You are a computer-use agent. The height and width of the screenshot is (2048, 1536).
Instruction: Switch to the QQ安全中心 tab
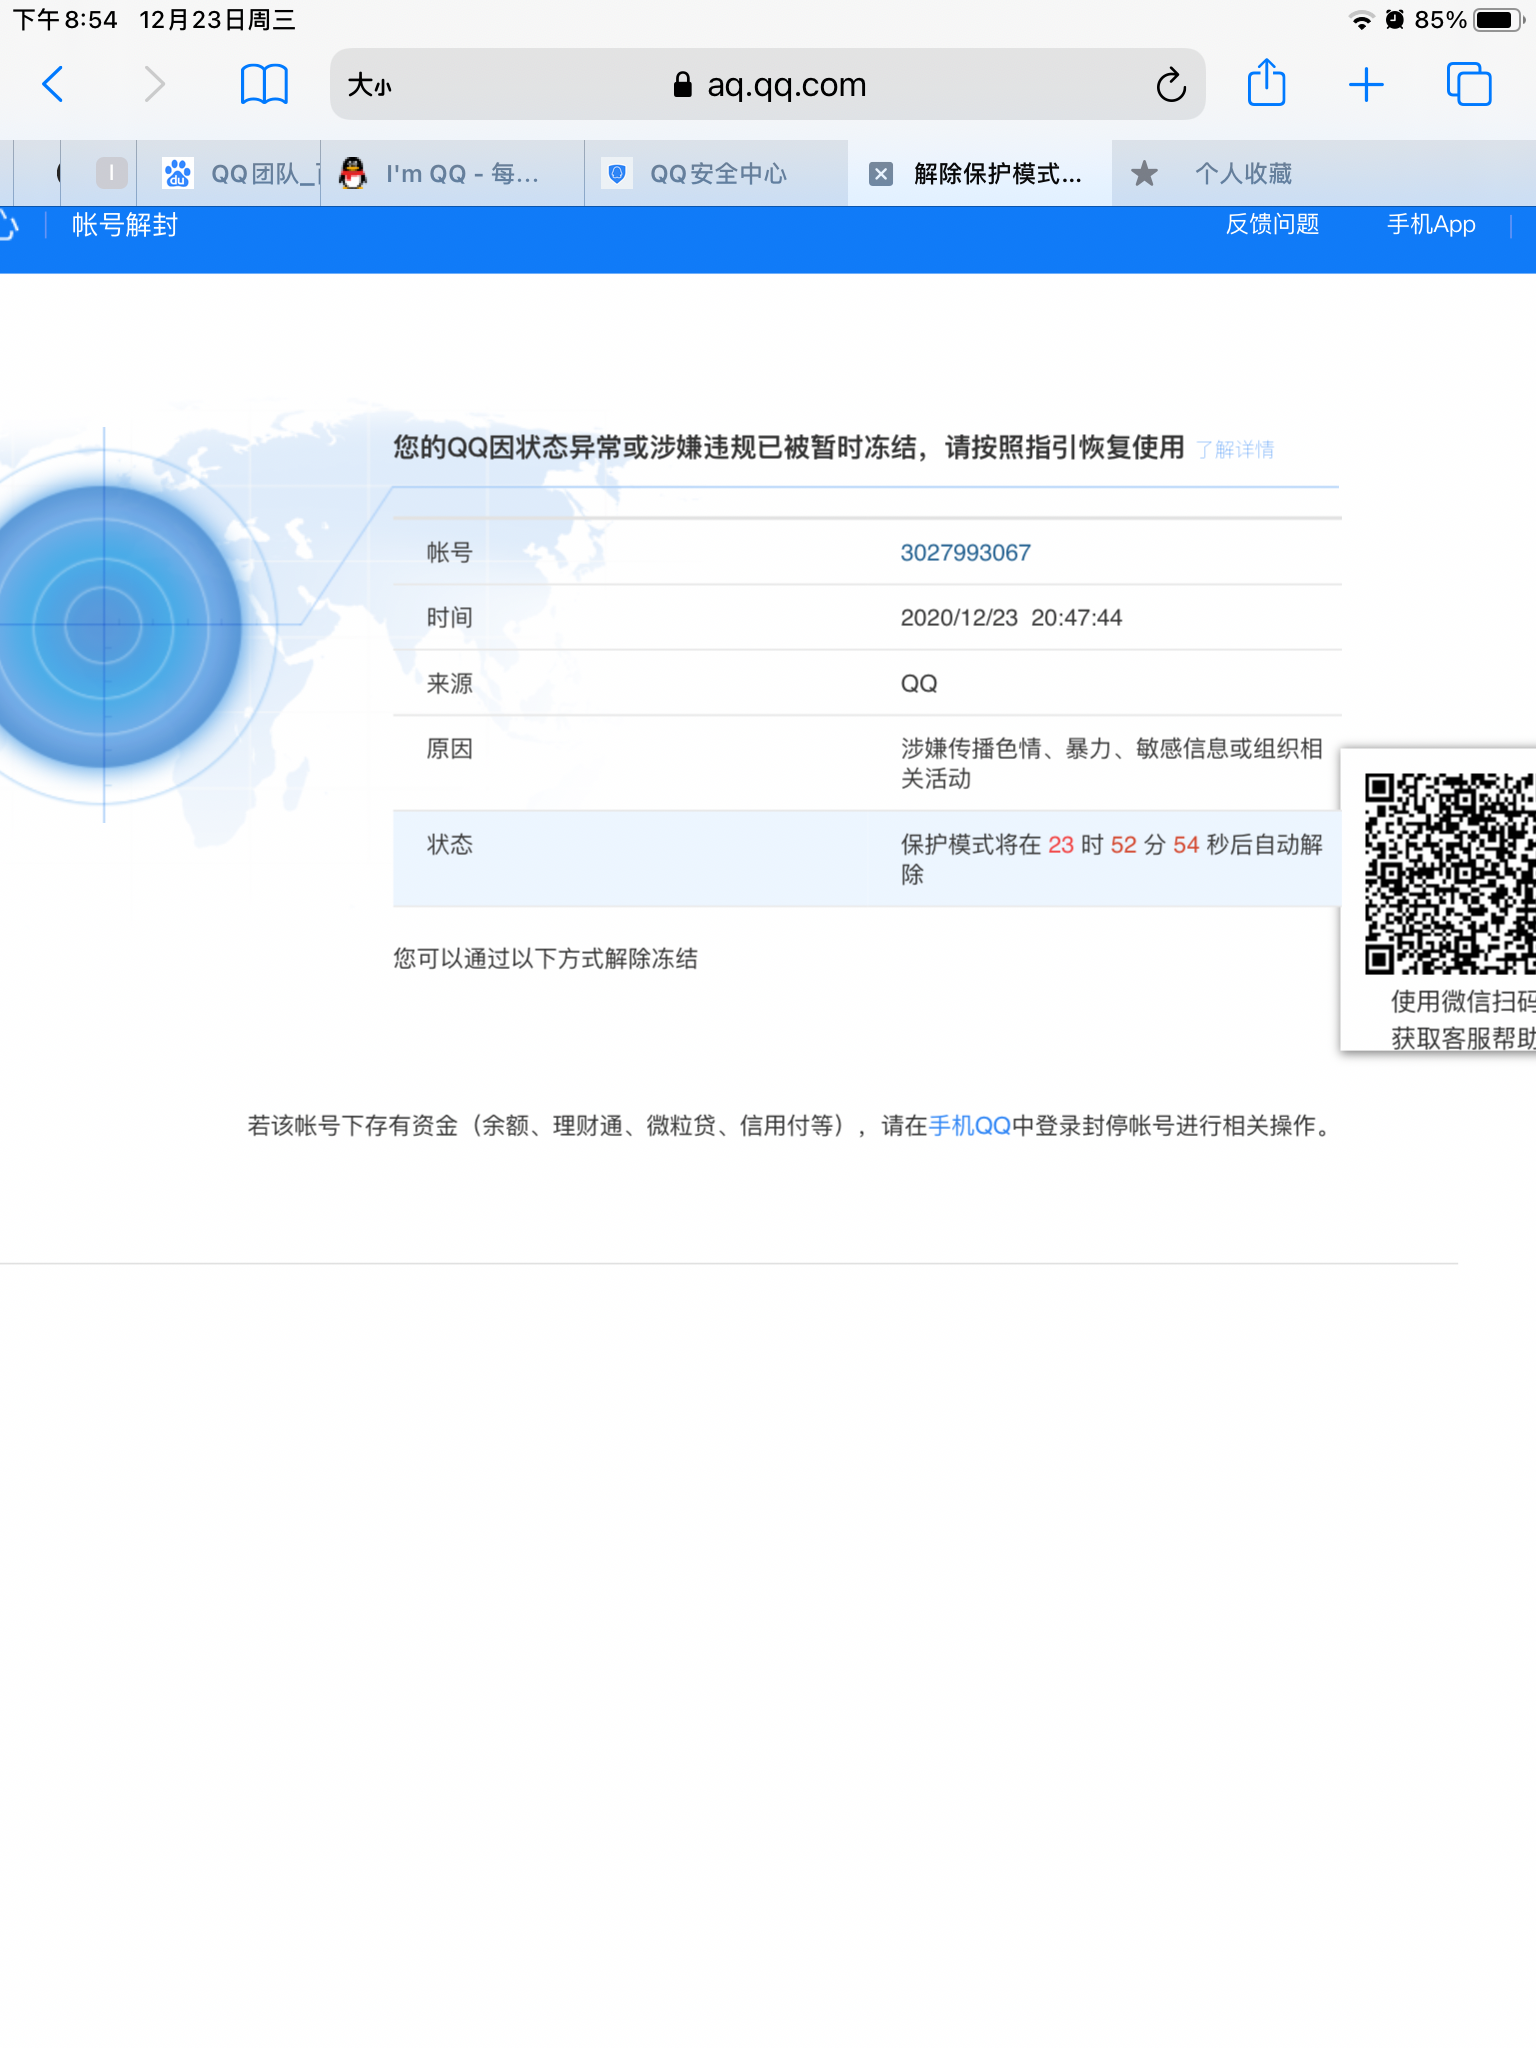(x=716, y=174)
